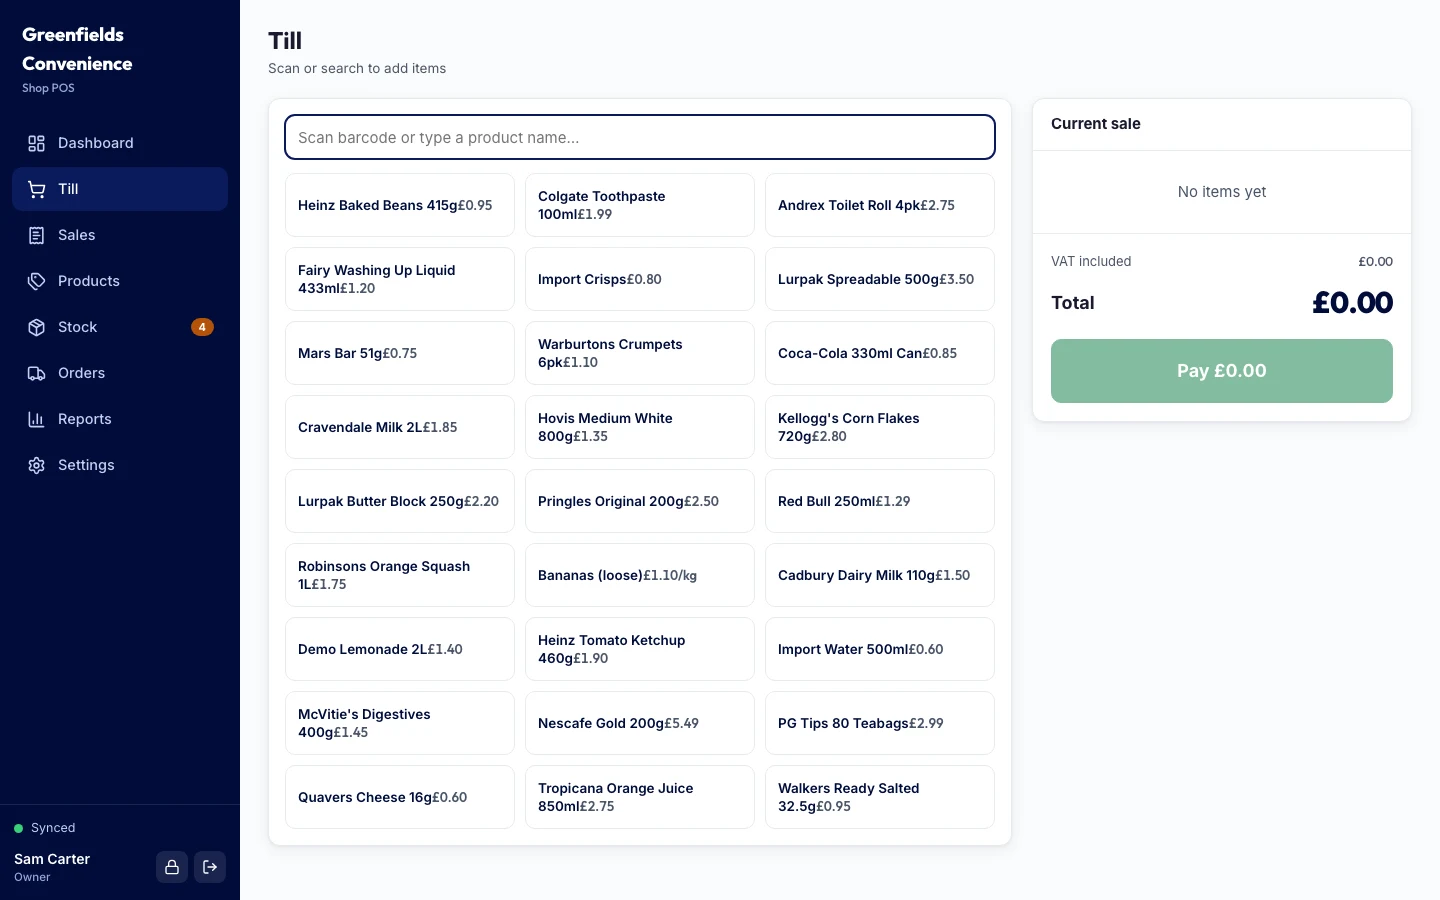Click the Till shopping cart icon

[36, 189]
